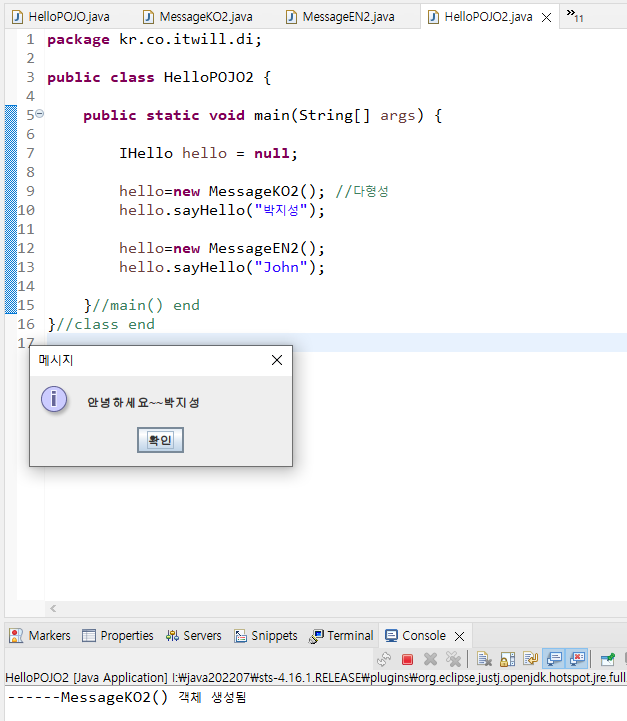The image size is (627, 721).
Task: Clear the Console output
Action: click(x=484, y=659)
